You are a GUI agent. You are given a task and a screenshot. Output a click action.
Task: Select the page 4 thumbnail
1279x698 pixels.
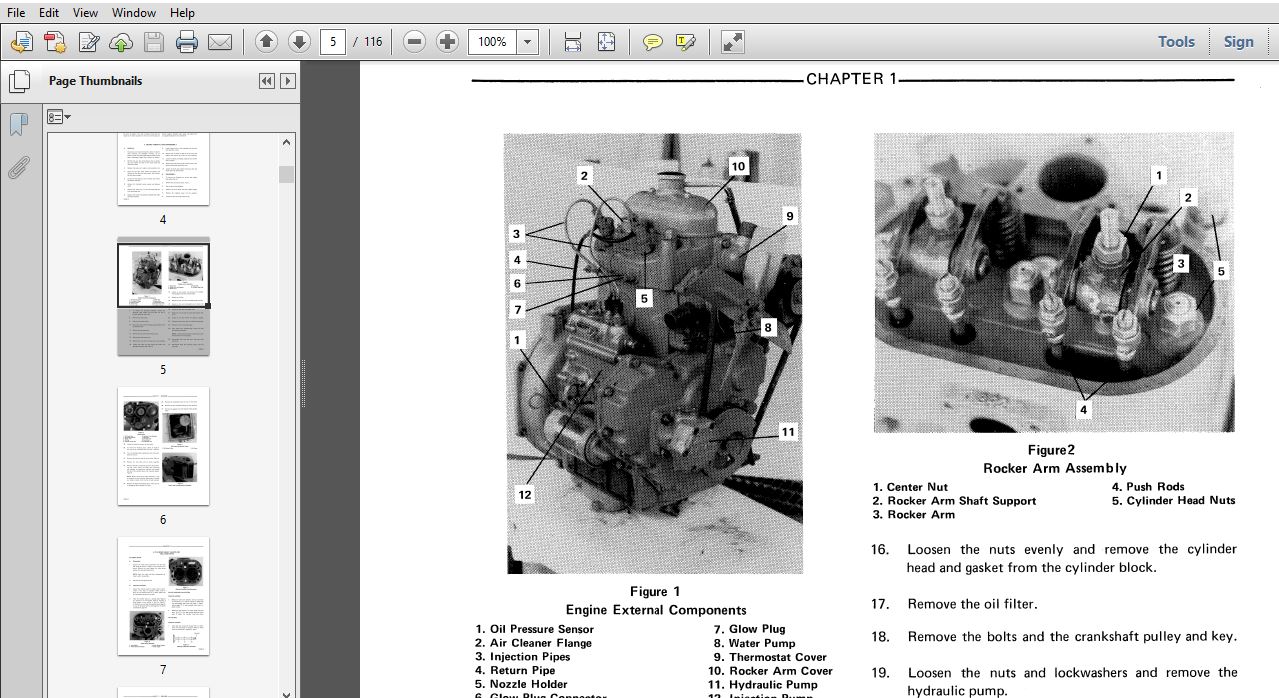click(163, 171)
